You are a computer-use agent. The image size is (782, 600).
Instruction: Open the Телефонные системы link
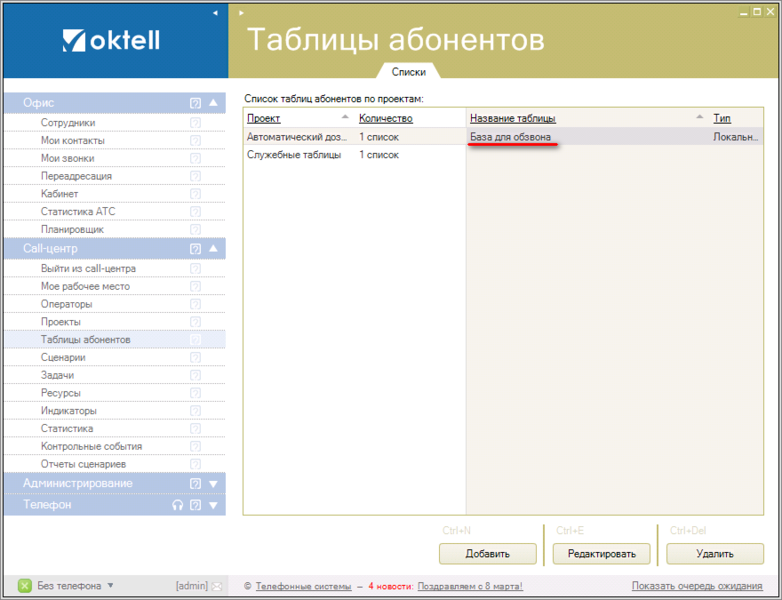click(303, 587)
